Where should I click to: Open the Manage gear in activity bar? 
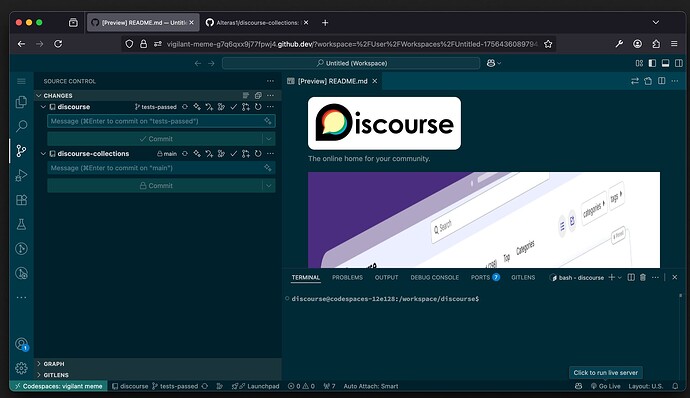[21, 368]
